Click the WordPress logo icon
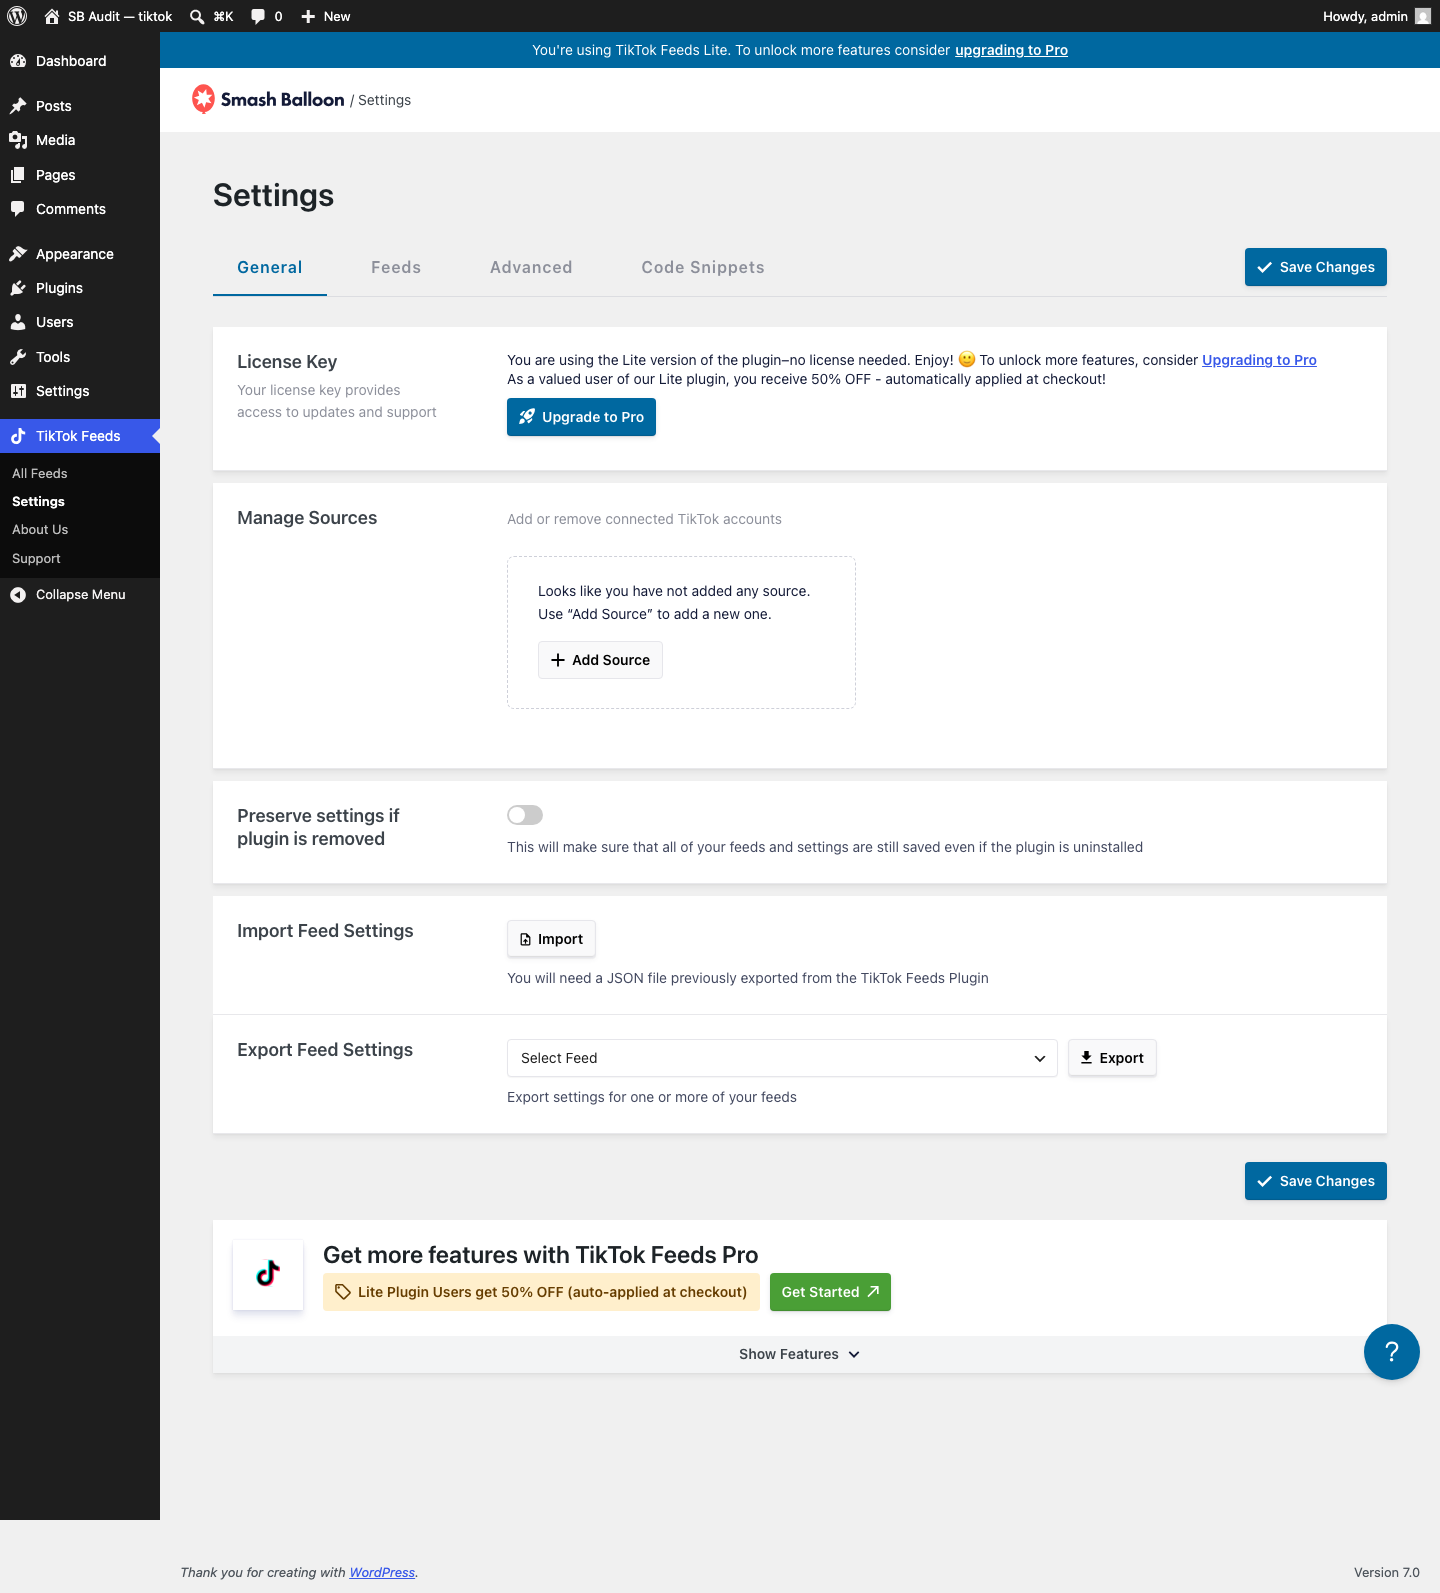 (x=17, y=16)
